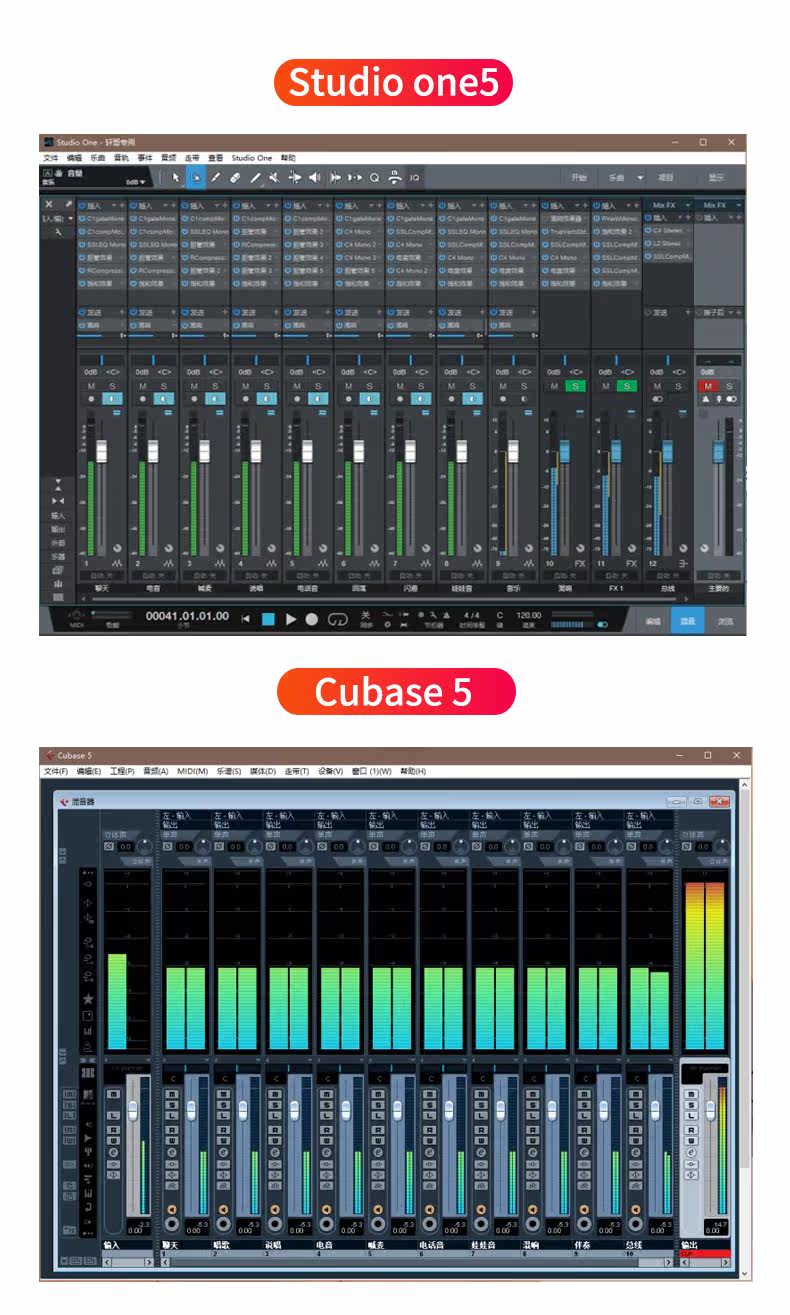Solo Cubase channel 唱歌 with S button

pyautogui.click(x=222, y=1105)
